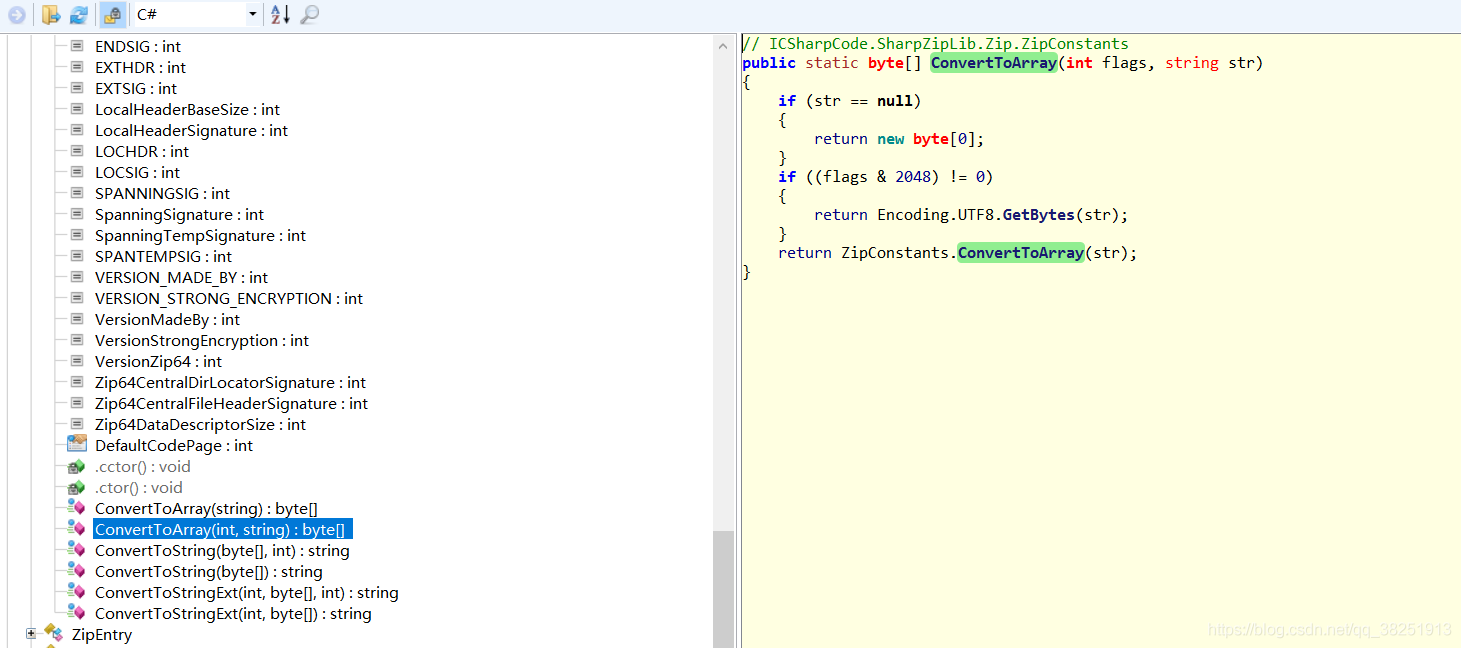
Task: Select highlighted ConvertToArray(int, string) method
Action: [x=224, y=529]
